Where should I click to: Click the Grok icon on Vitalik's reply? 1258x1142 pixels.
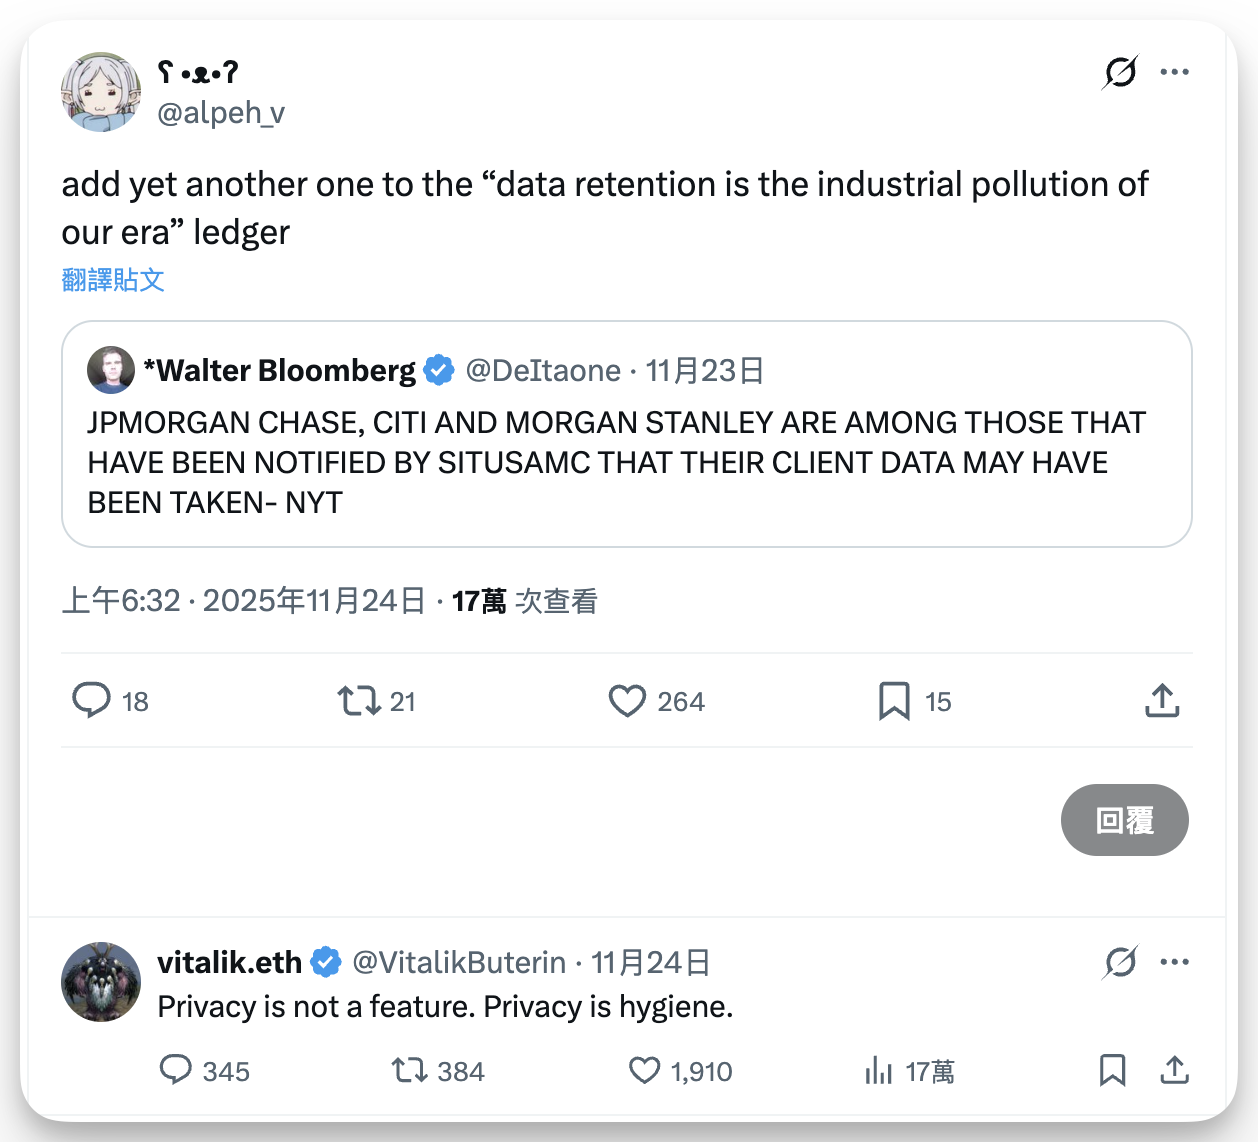tap(1120, 962)
